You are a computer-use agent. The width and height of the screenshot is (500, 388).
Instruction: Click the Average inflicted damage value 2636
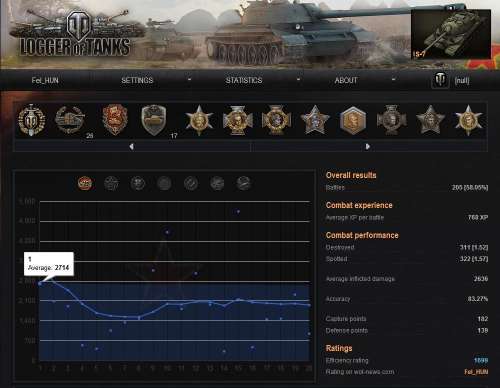(481, 279)
